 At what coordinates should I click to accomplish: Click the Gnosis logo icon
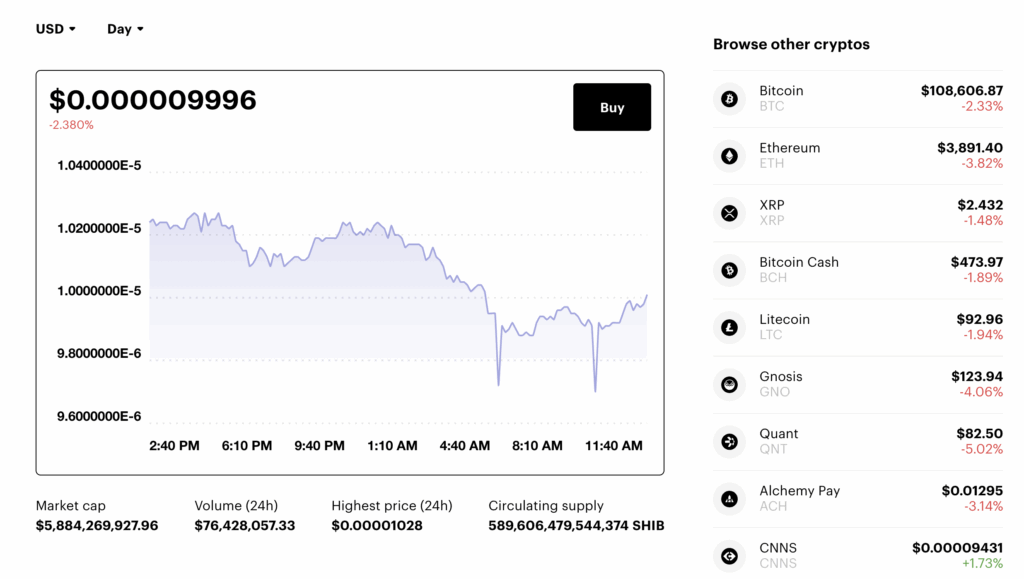point(729,384)
